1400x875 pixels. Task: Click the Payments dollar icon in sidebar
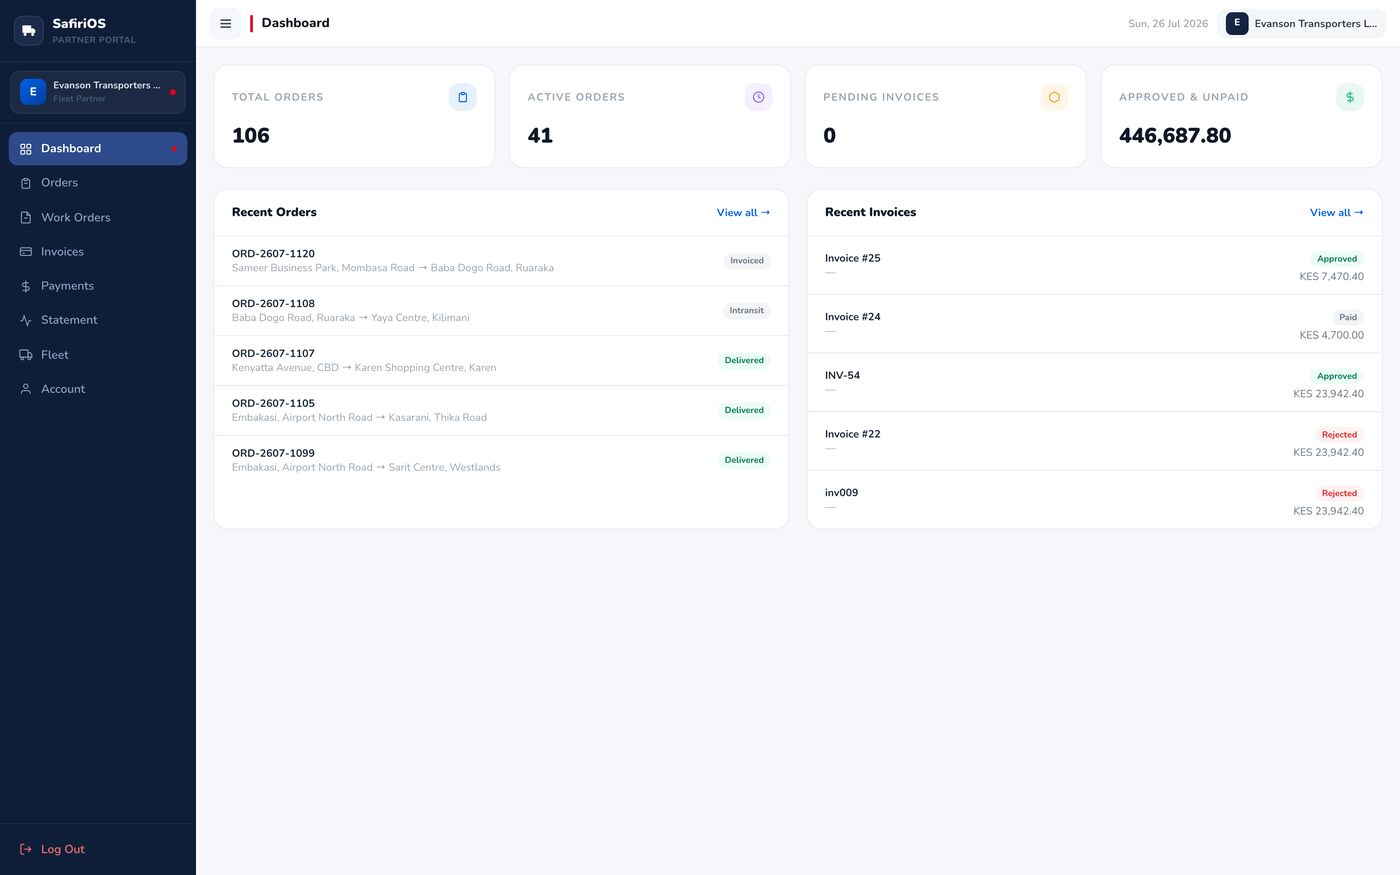[x=26, y=286]
